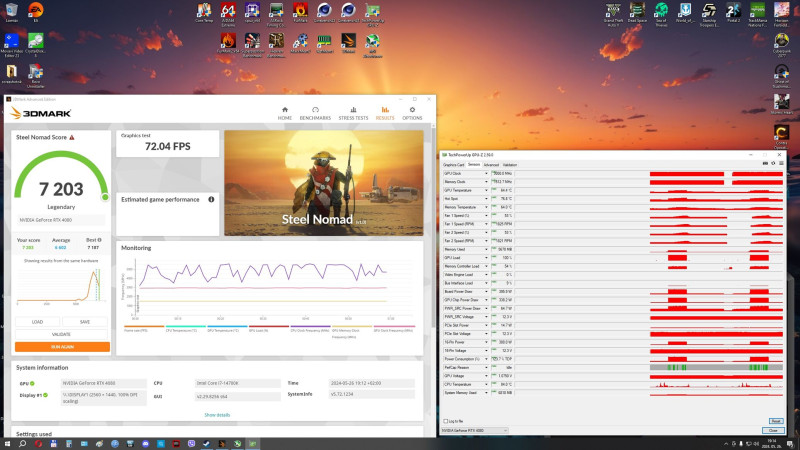Open the NVIDIA GeForce RTX 4080 selector in GPU-Z
Viewport: 800px width, 450px height.
[474, 431]
